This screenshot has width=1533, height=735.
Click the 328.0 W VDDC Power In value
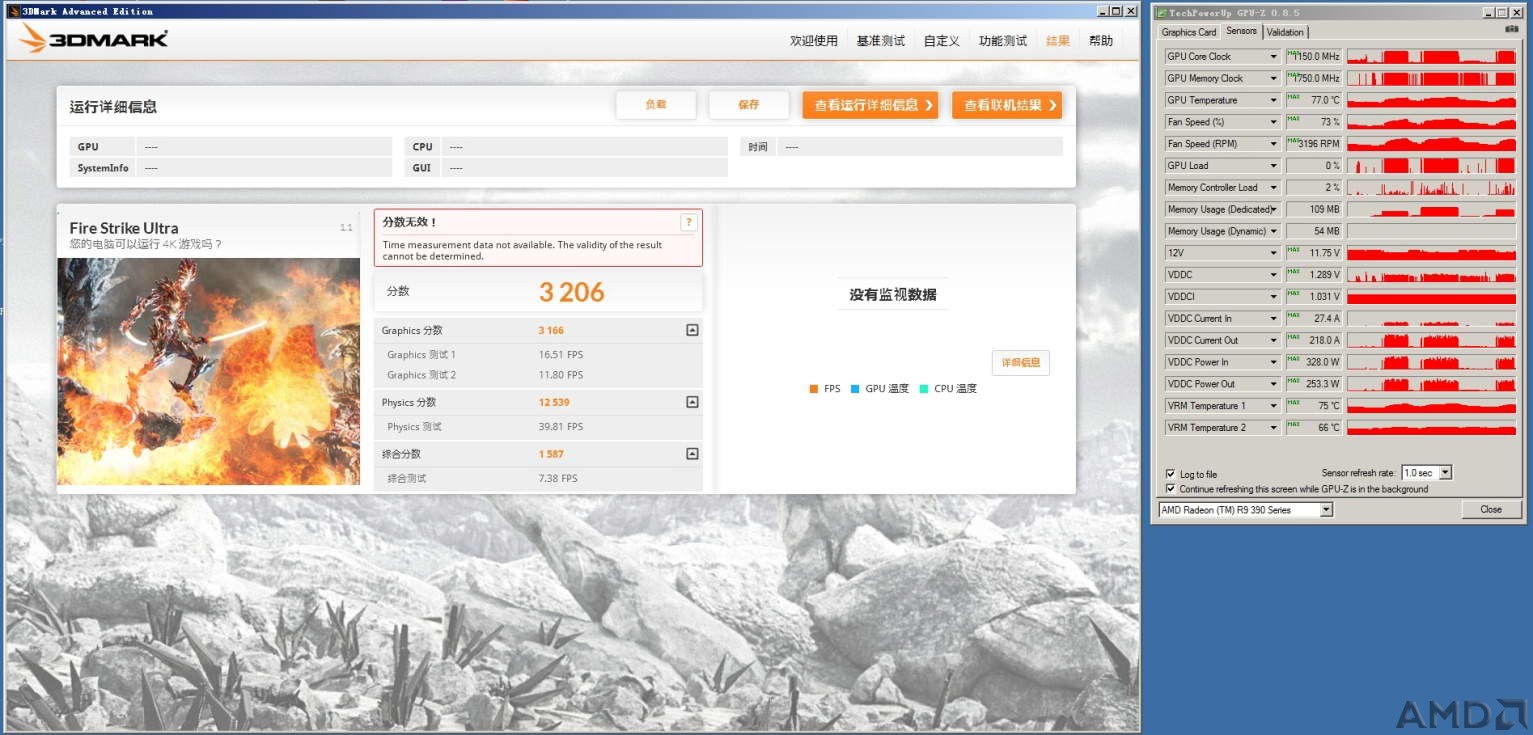[1323, 362]
